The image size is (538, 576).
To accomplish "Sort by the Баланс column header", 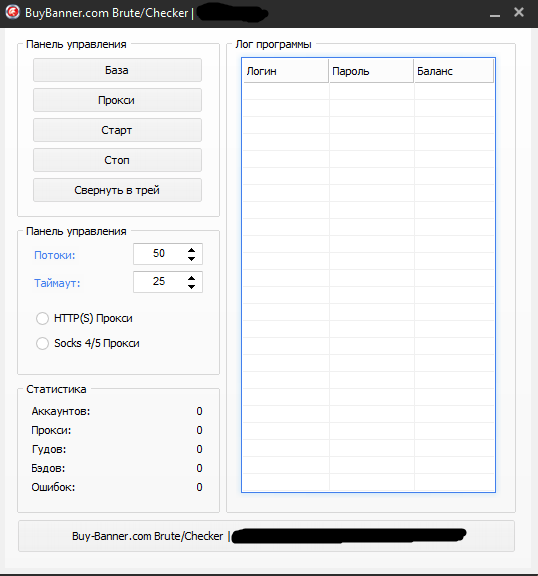I will point(454,71).
